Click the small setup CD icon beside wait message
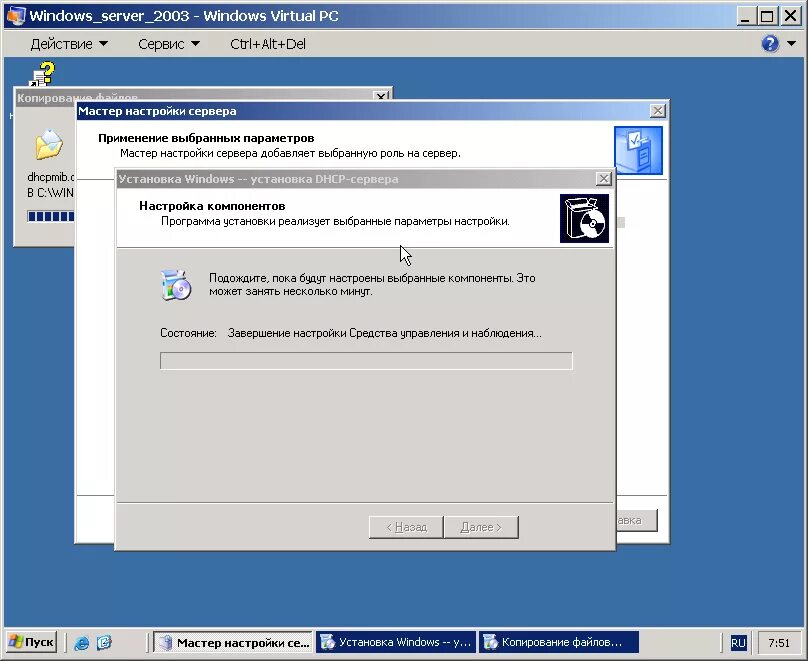The image size is (808, 661). 176,284
